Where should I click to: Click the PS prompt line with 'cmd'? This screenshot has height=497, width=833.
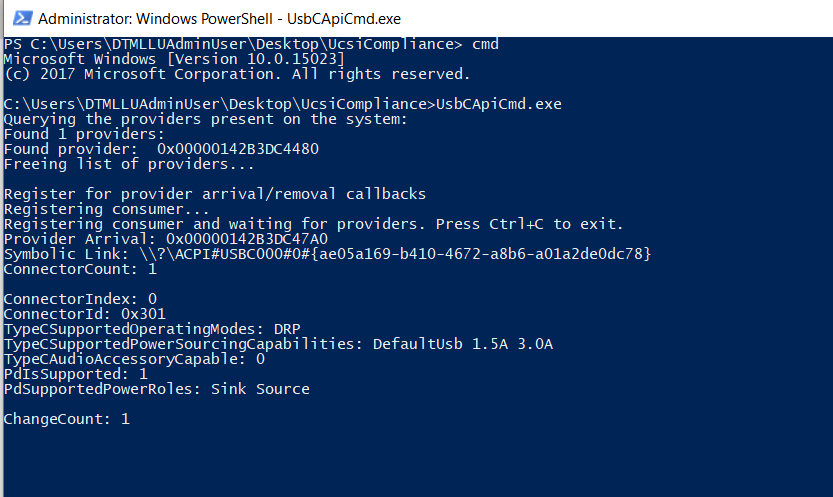coord(251,44)
